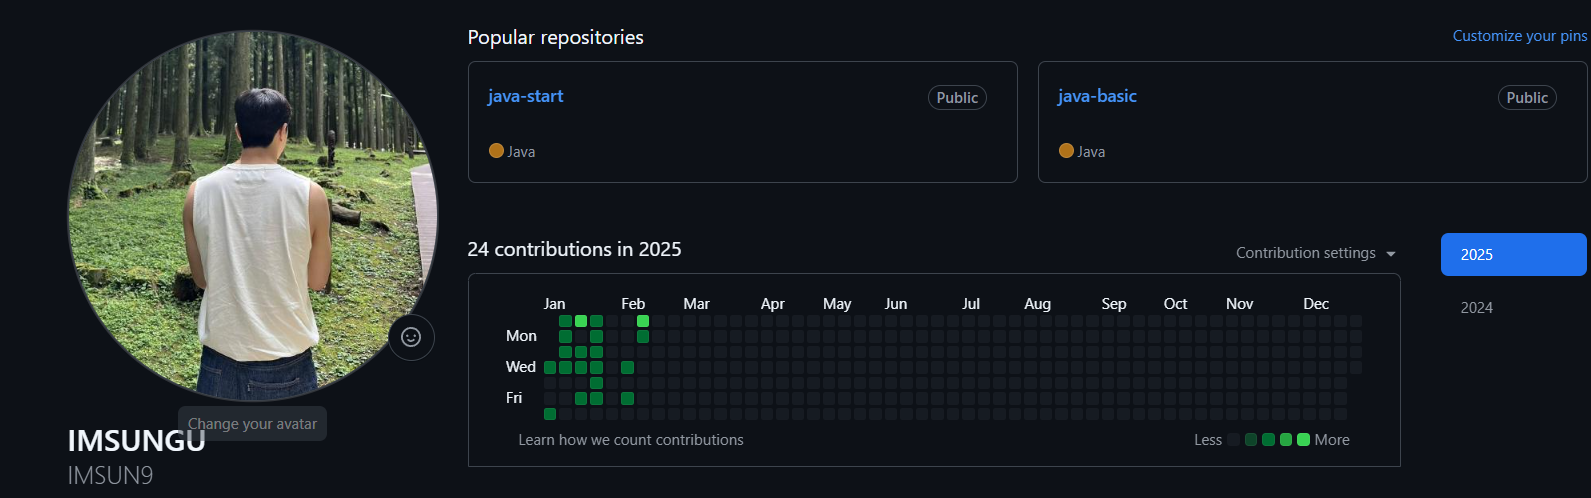The image size is (1591, 498).
Task: Click the Public badge on java-start
Action: (957, 98)
